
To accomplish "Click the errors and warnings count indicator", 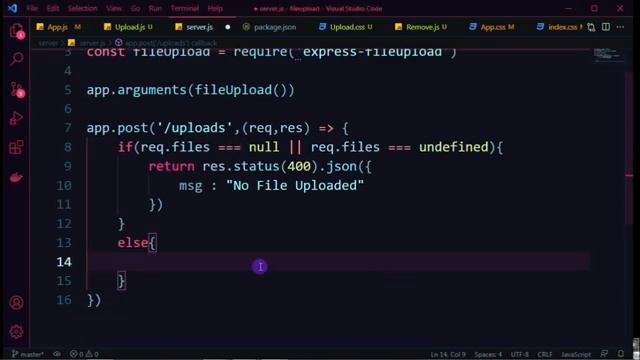I will pyautogui.click(x=84, y=354).
